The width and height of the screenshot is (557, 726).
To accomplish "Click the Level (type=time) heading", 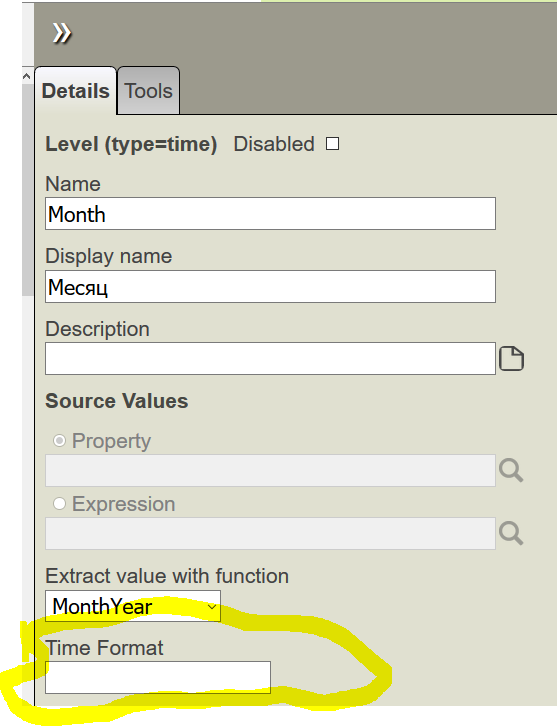I will [131, 144].
